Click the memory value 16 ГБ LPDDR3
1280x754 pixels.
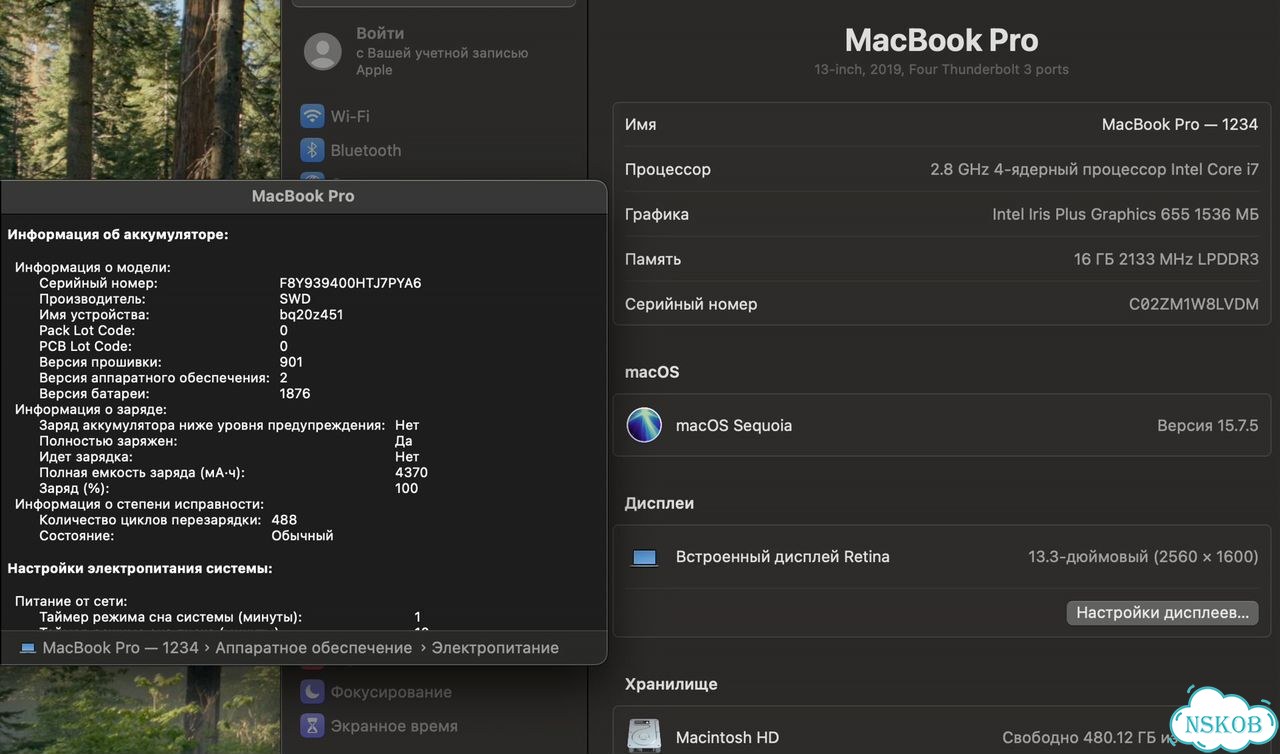pyautogui.click(x=1166, y=259)
